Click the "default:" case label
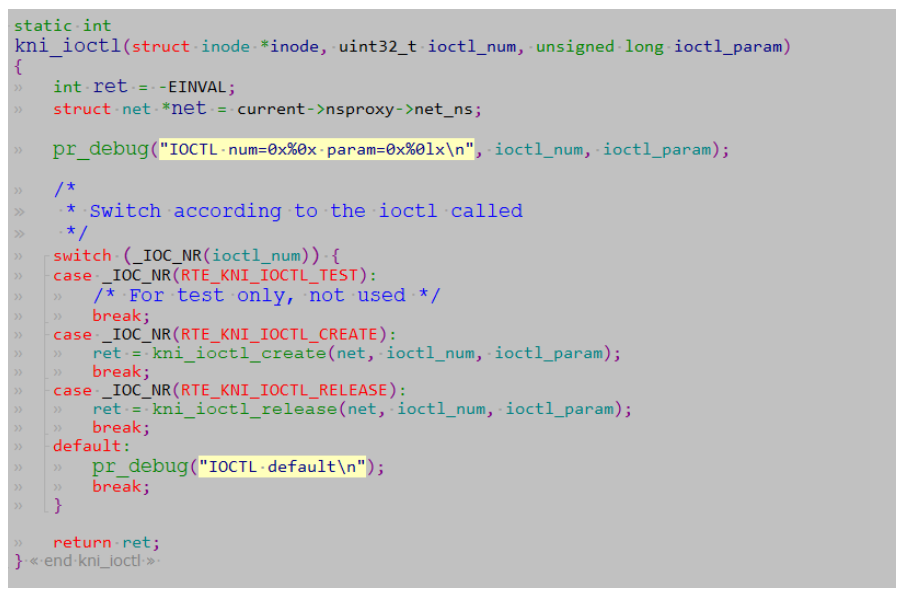The width and height of the screenshot is (900, 598). pos(92,446)
